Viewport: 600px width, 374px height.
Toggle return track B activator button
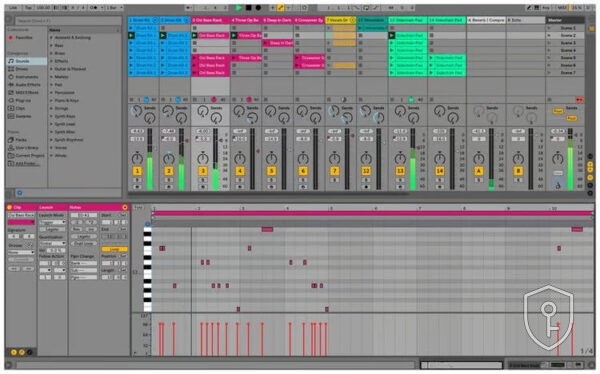coord(518,171)
